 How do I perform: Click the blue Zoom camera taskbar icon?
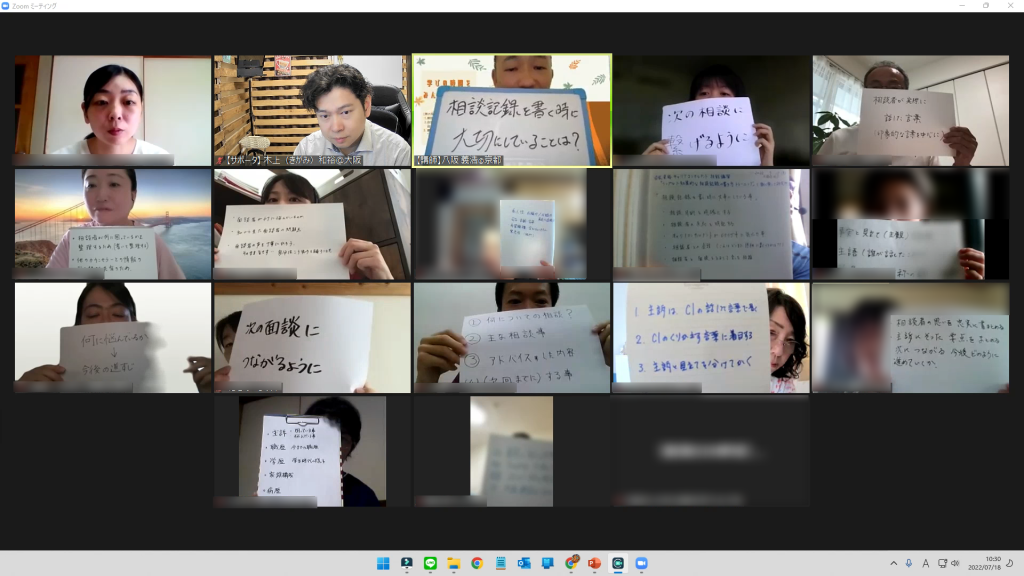coord(641,563)
